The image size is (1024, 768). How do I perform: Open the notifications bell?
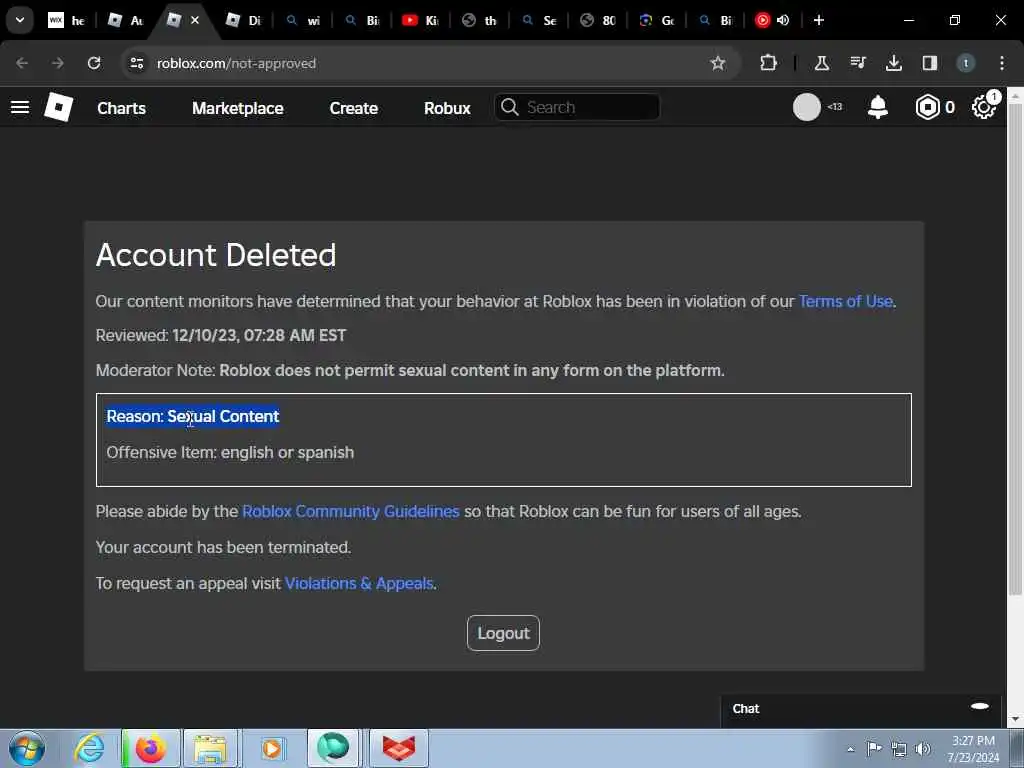click(x=878, y=107)
